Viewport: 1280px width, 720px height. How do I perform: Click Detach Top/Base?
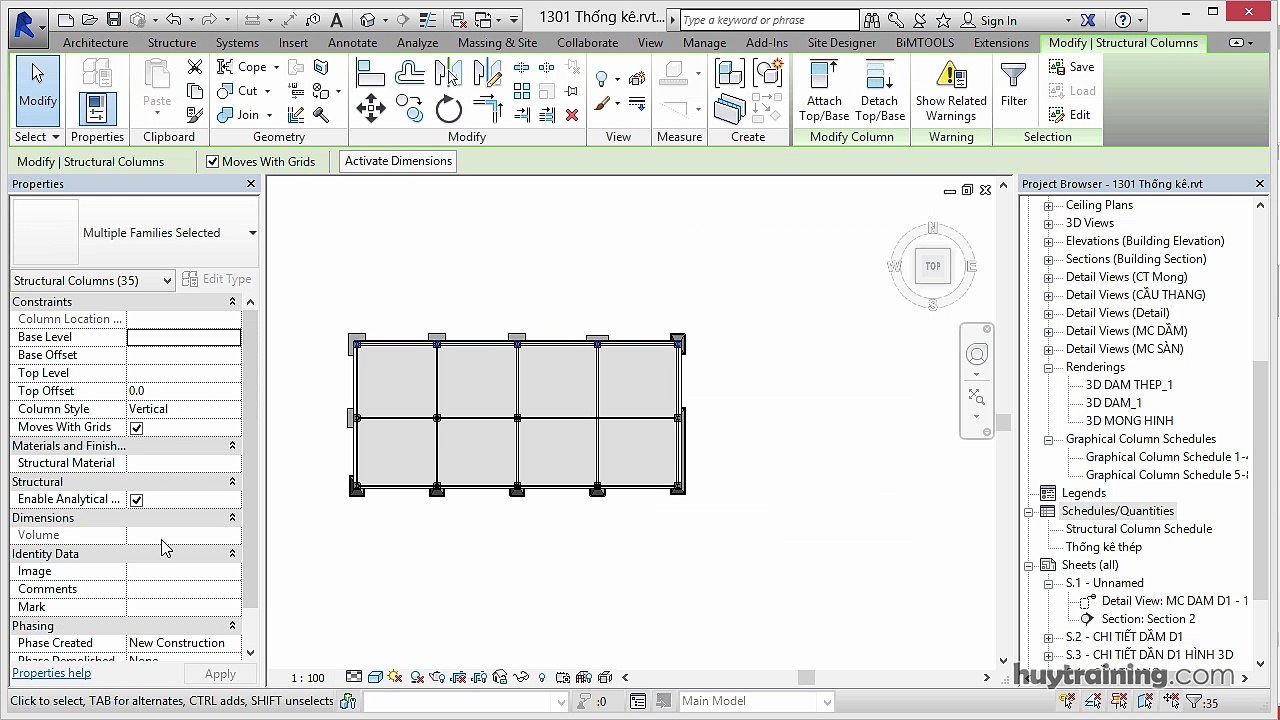pos(879,91)
